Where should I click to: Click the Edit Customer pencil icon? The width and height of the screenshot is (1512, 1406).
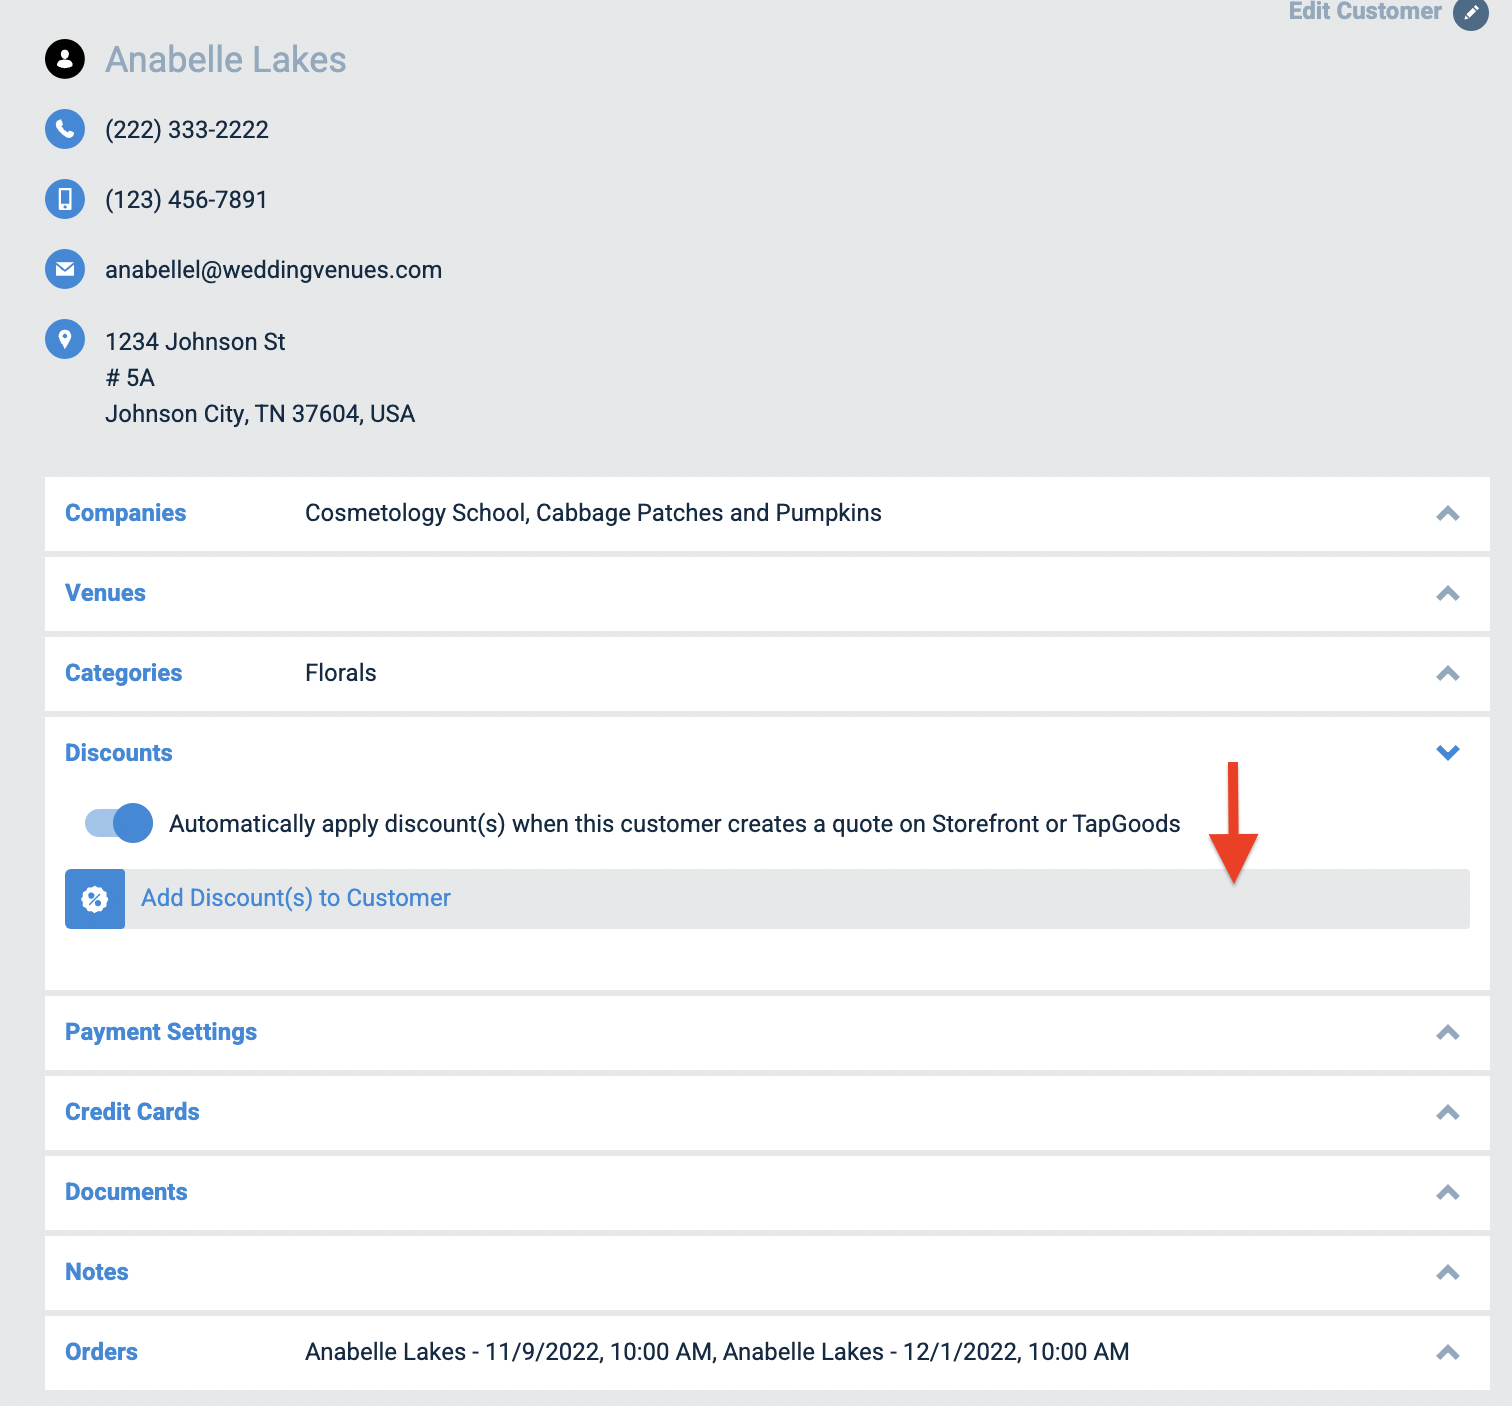(x=1470, y=13)
